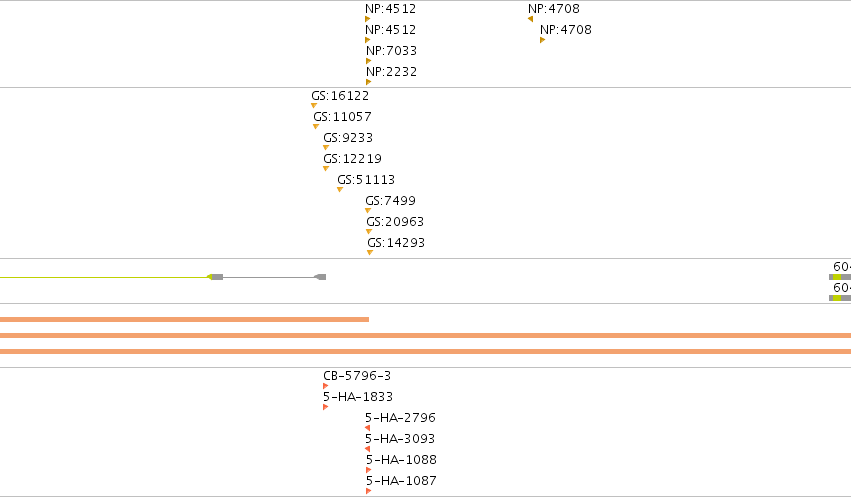Open the GS:9233 feature label
The height and width of the screenshot is (497, 851).
[348, 138]
